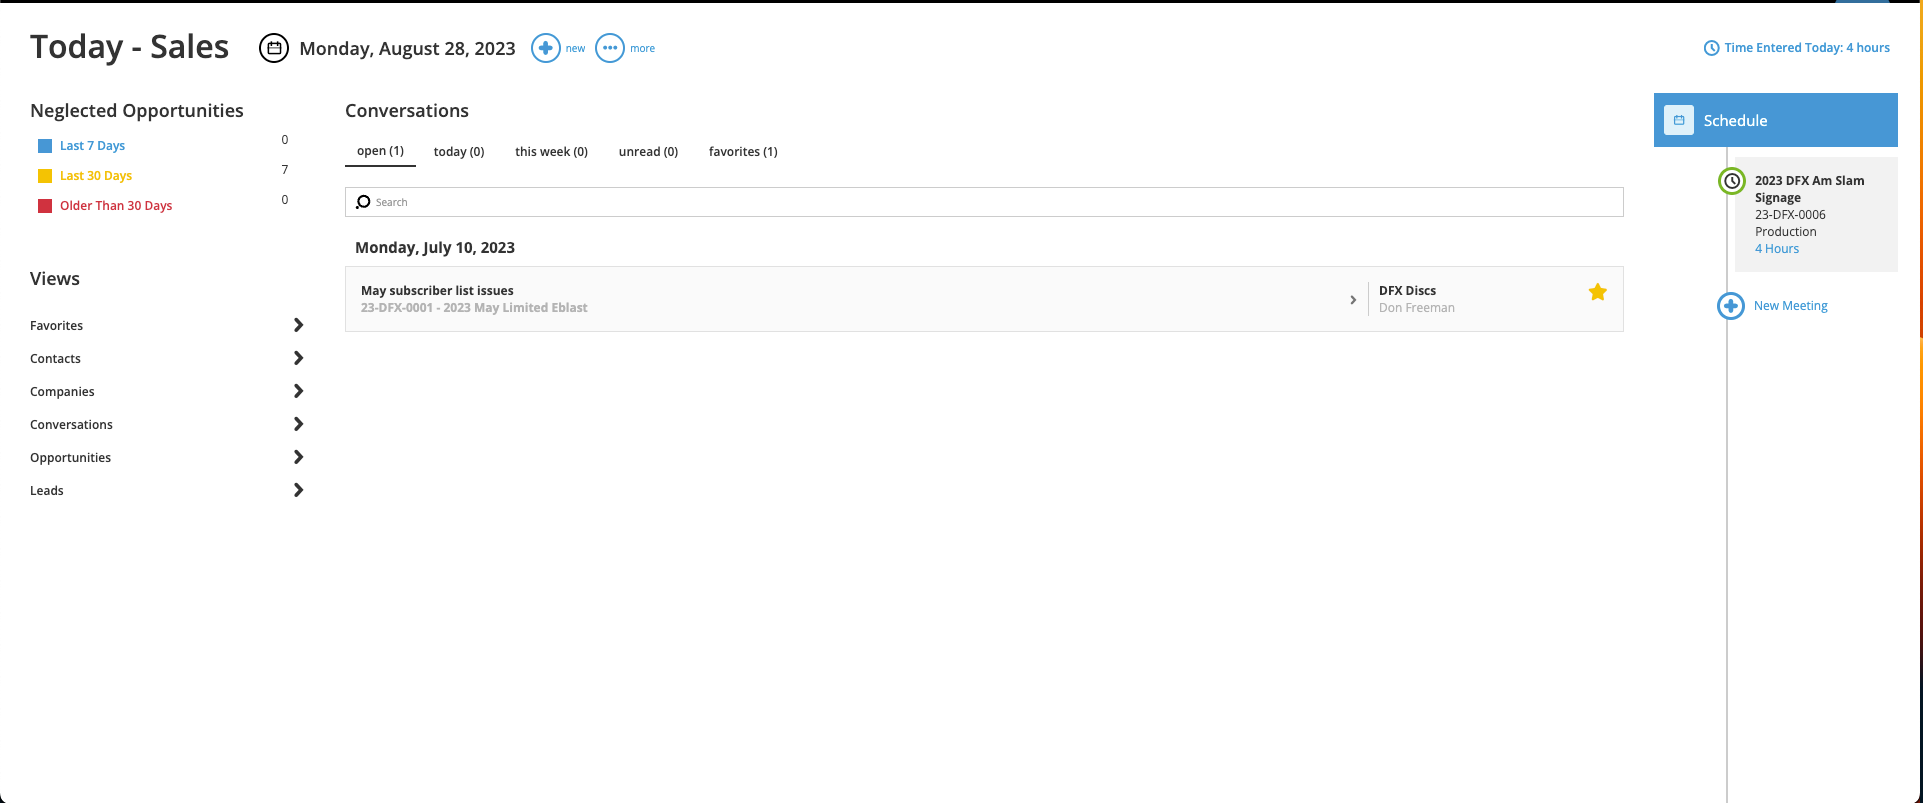This screenshot has height=803, width=1923.
Task: Click the search magnifier icon
Action: 363,202
